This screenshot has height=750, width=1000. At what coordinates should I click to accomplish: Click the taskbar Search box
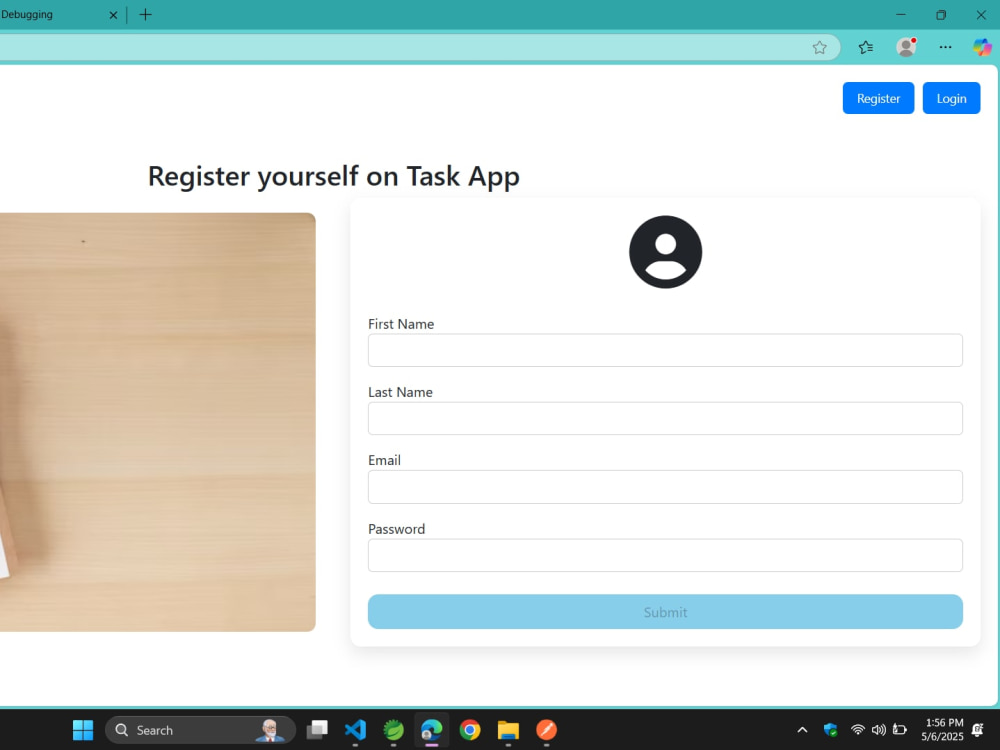click(200, 730)
